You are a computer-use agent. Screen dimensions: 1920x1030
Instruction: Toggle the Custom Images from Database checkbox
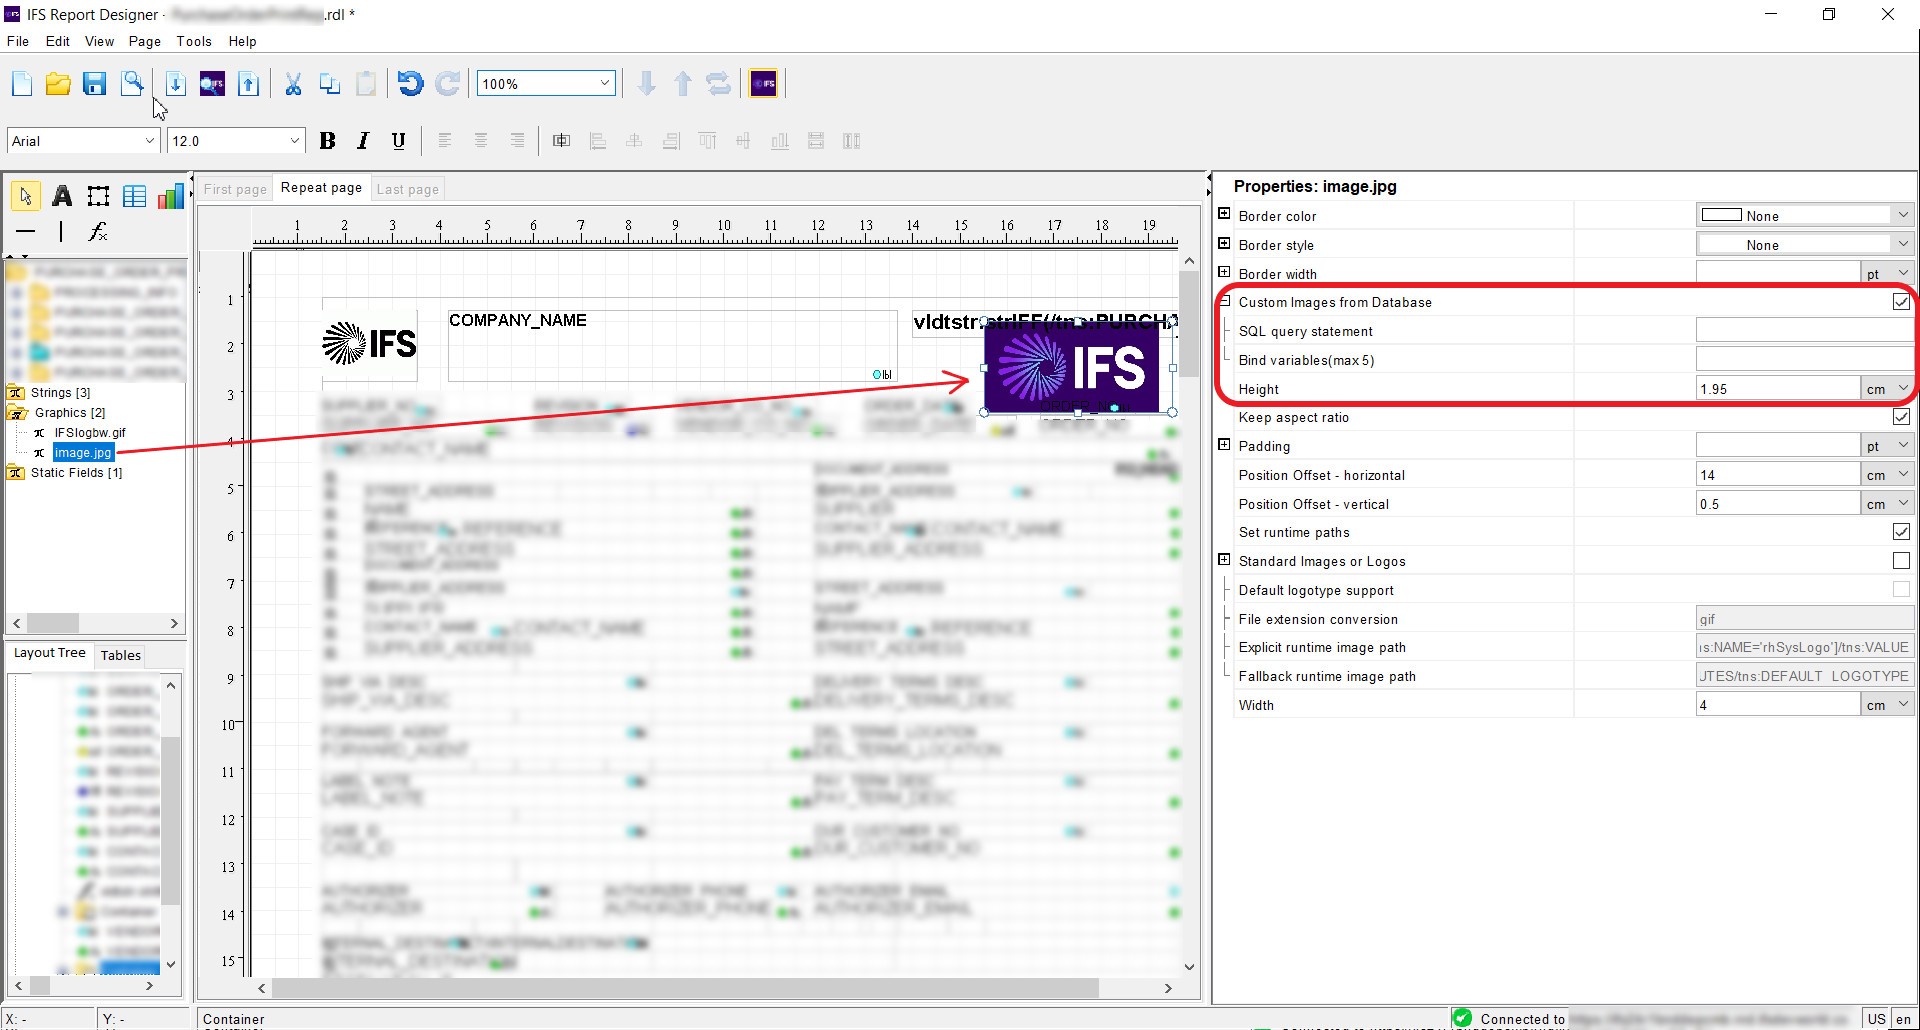(1900, 301)
